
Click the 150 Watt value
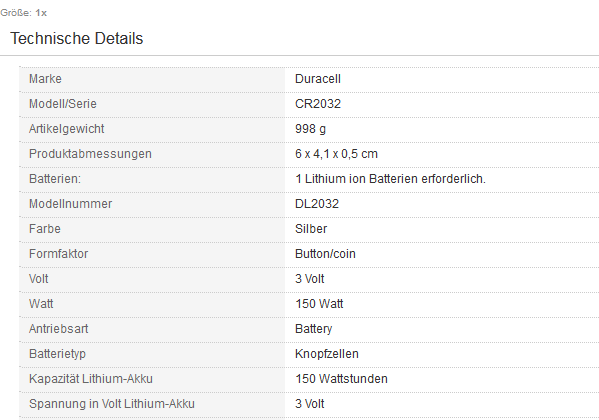[x=319, y=304]
